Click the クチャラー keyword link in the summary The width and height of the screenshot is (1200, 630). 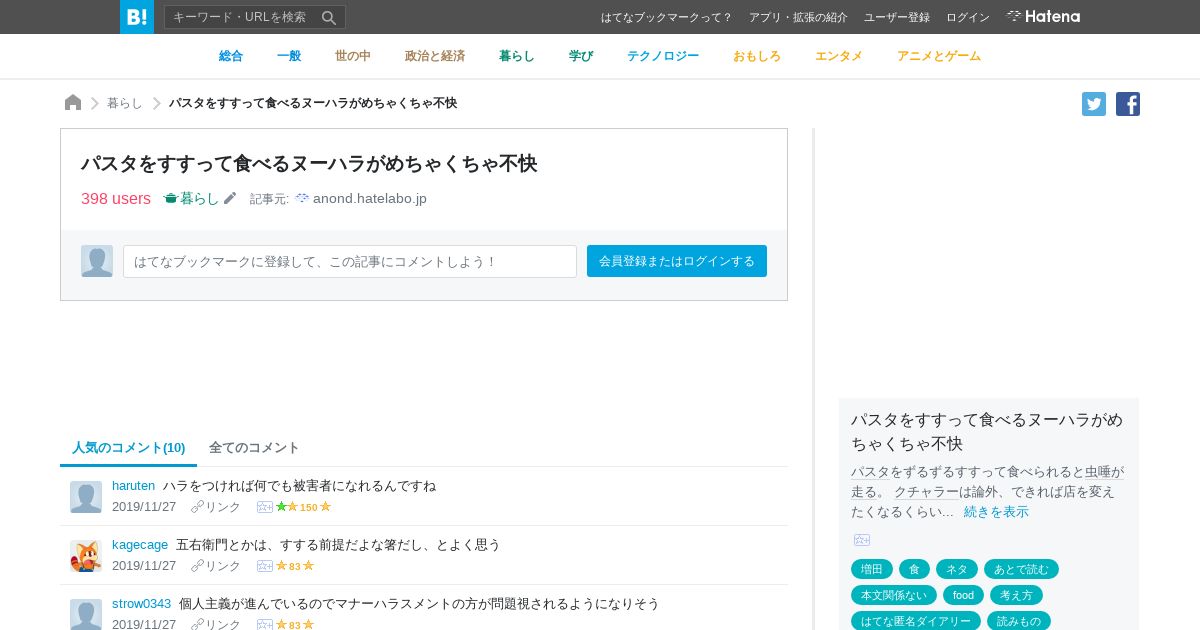pos(926,491)
